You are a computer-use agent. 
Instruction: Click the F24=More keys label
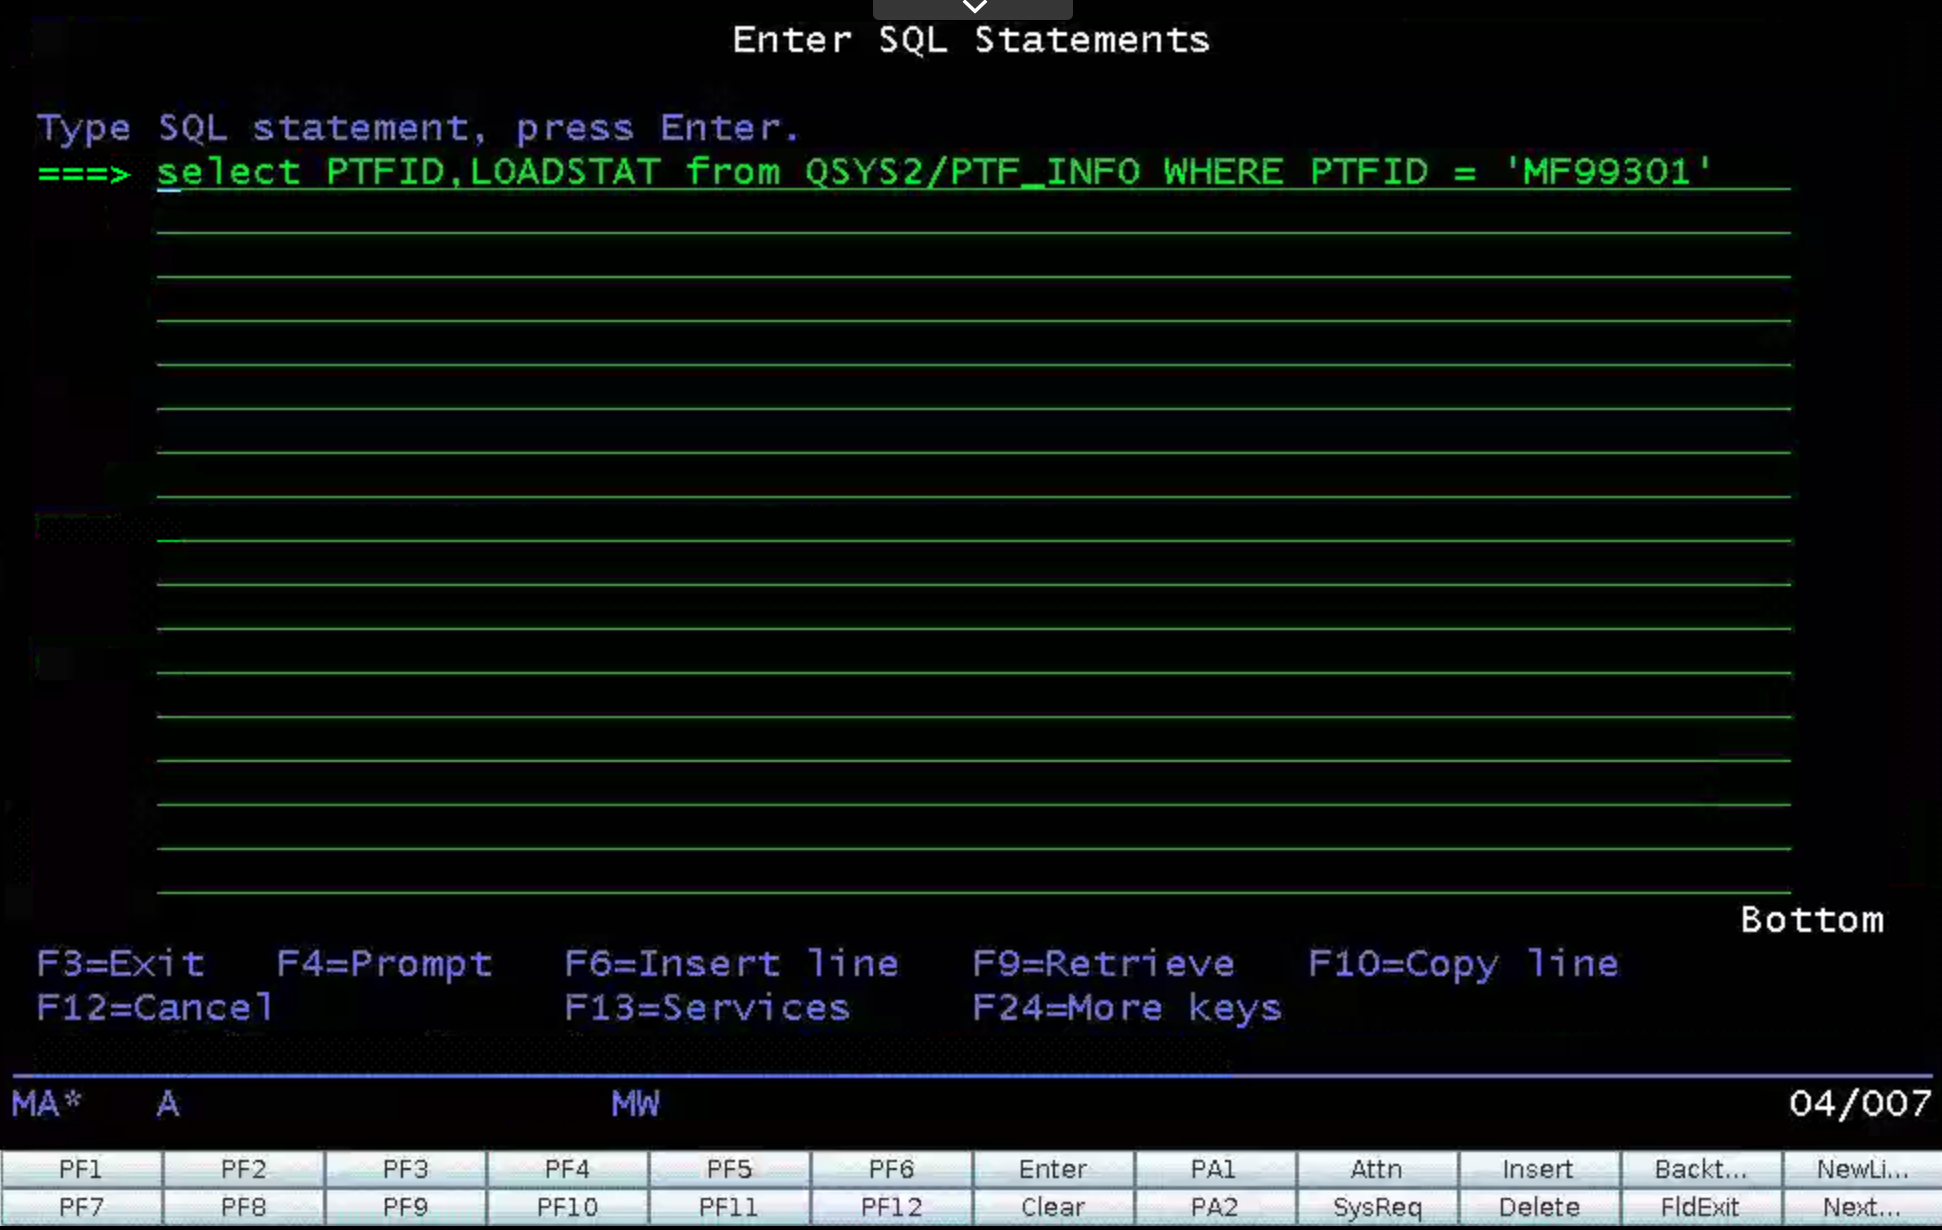click(x=1126, y=1007)
